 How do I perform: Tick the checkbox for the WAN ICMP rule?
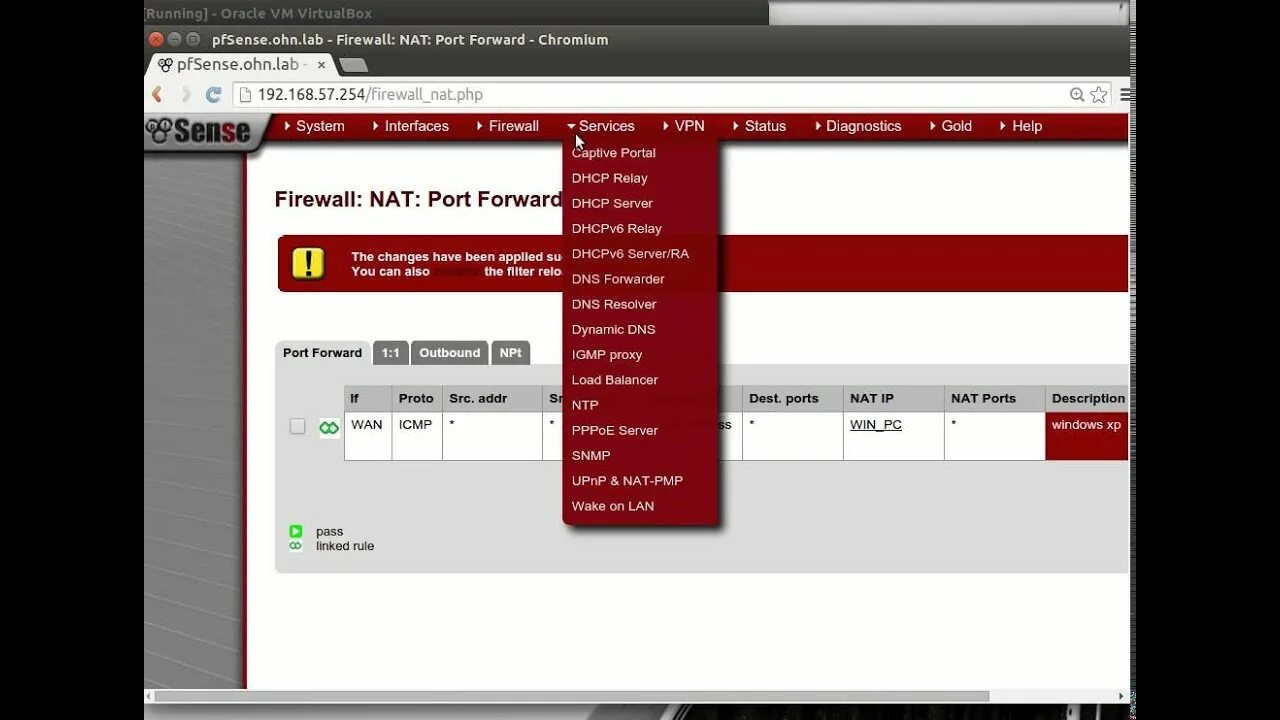pos(297,426)
